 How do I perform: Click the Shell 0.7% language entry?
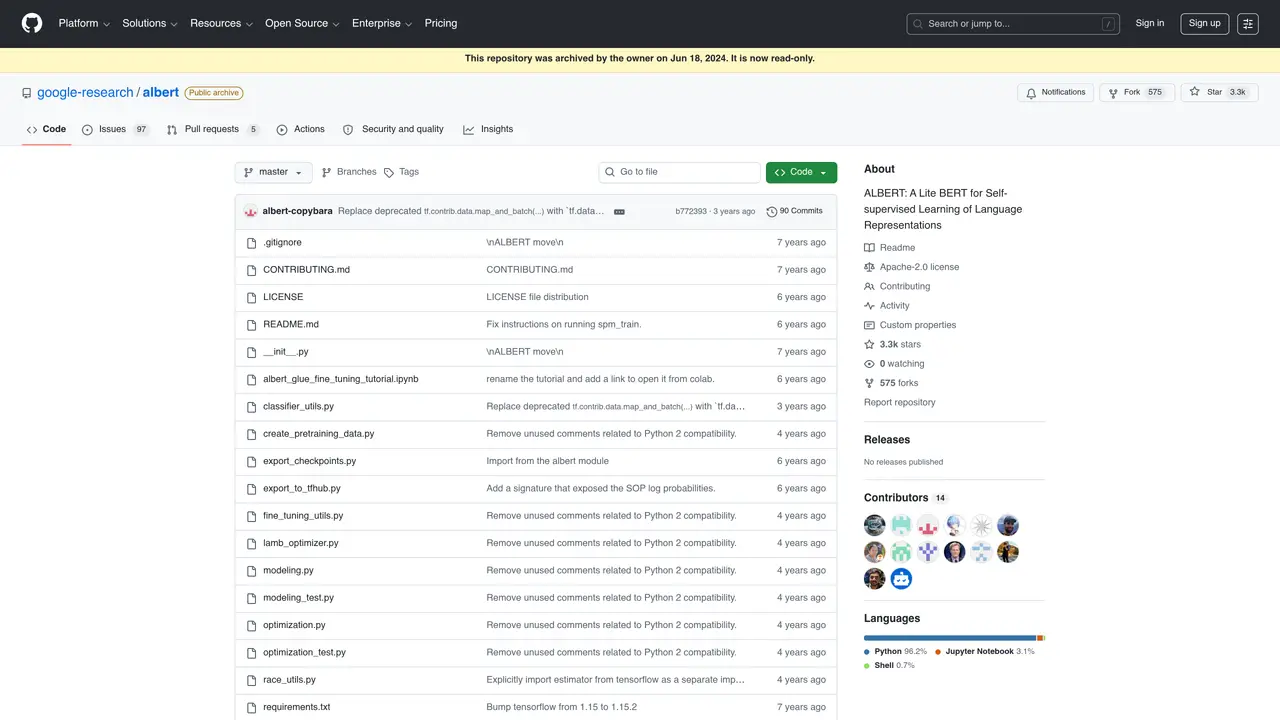coord(889,666)
